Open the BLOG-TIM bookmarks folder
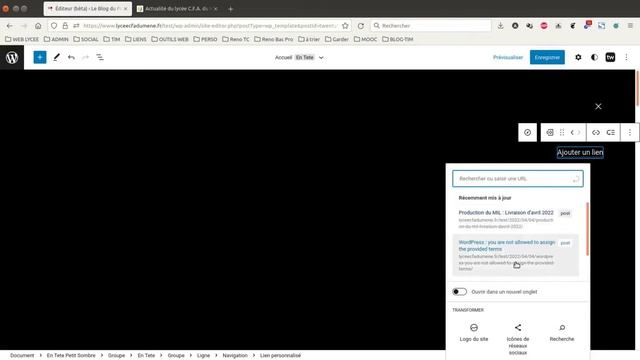The image size is (640, 360). (398, 39)
